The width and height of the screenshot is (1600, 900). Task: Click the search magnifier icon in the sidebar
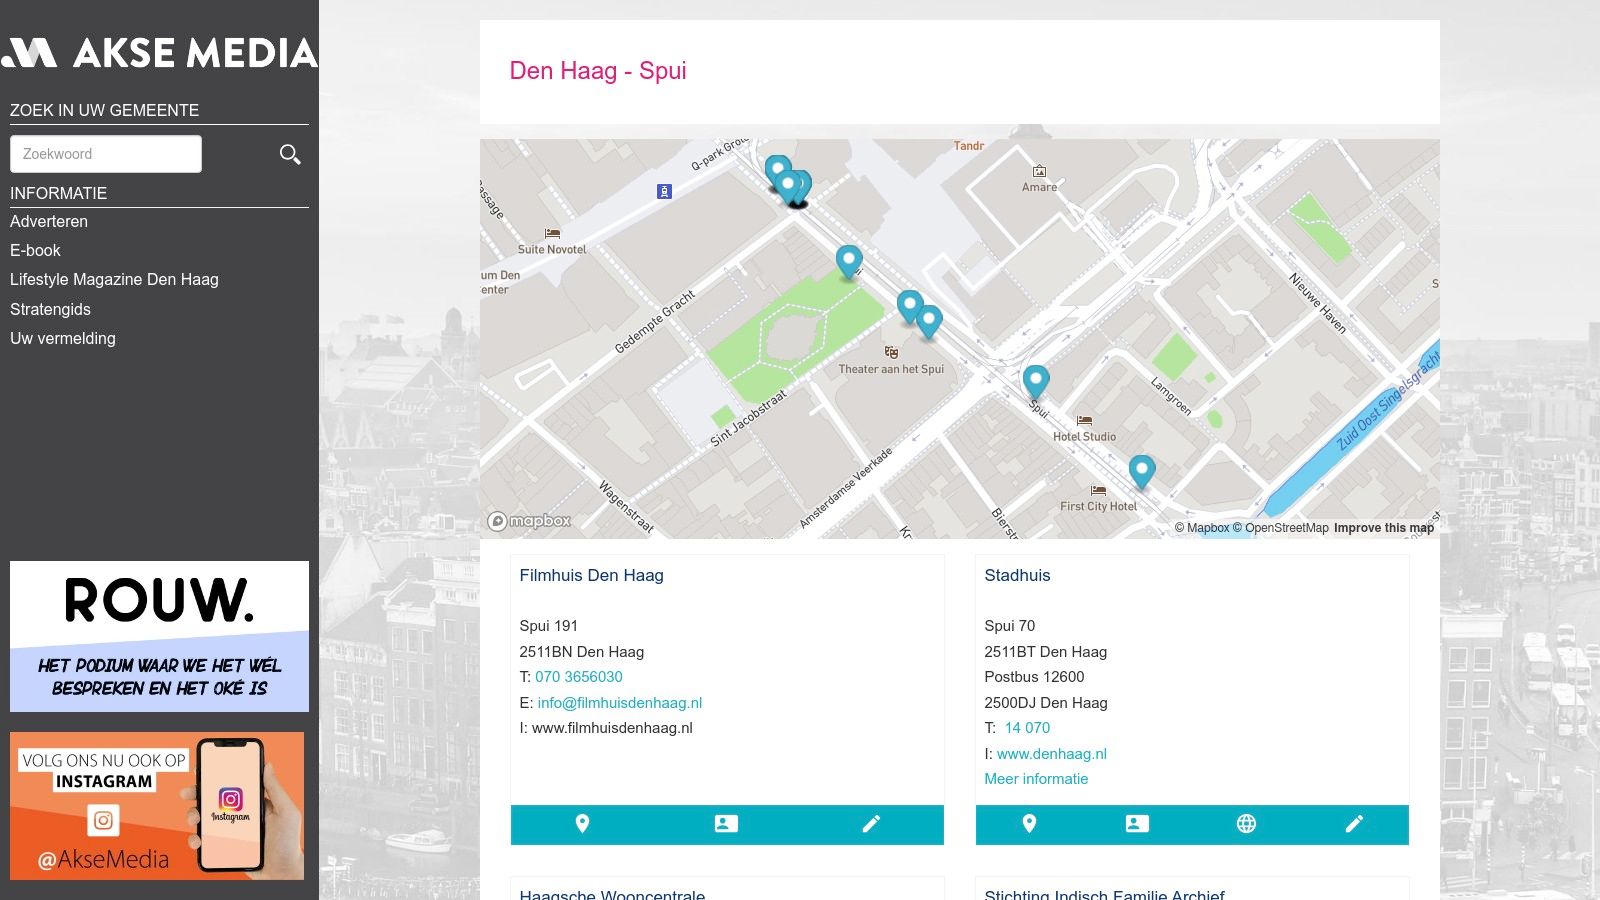click(x=289, y=154)
